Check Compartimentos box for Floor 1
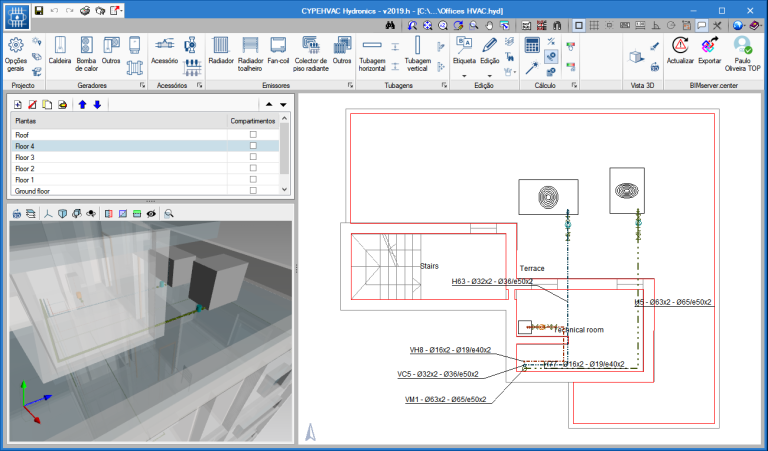This screenshot has height=451, width=768. point(253,179)
